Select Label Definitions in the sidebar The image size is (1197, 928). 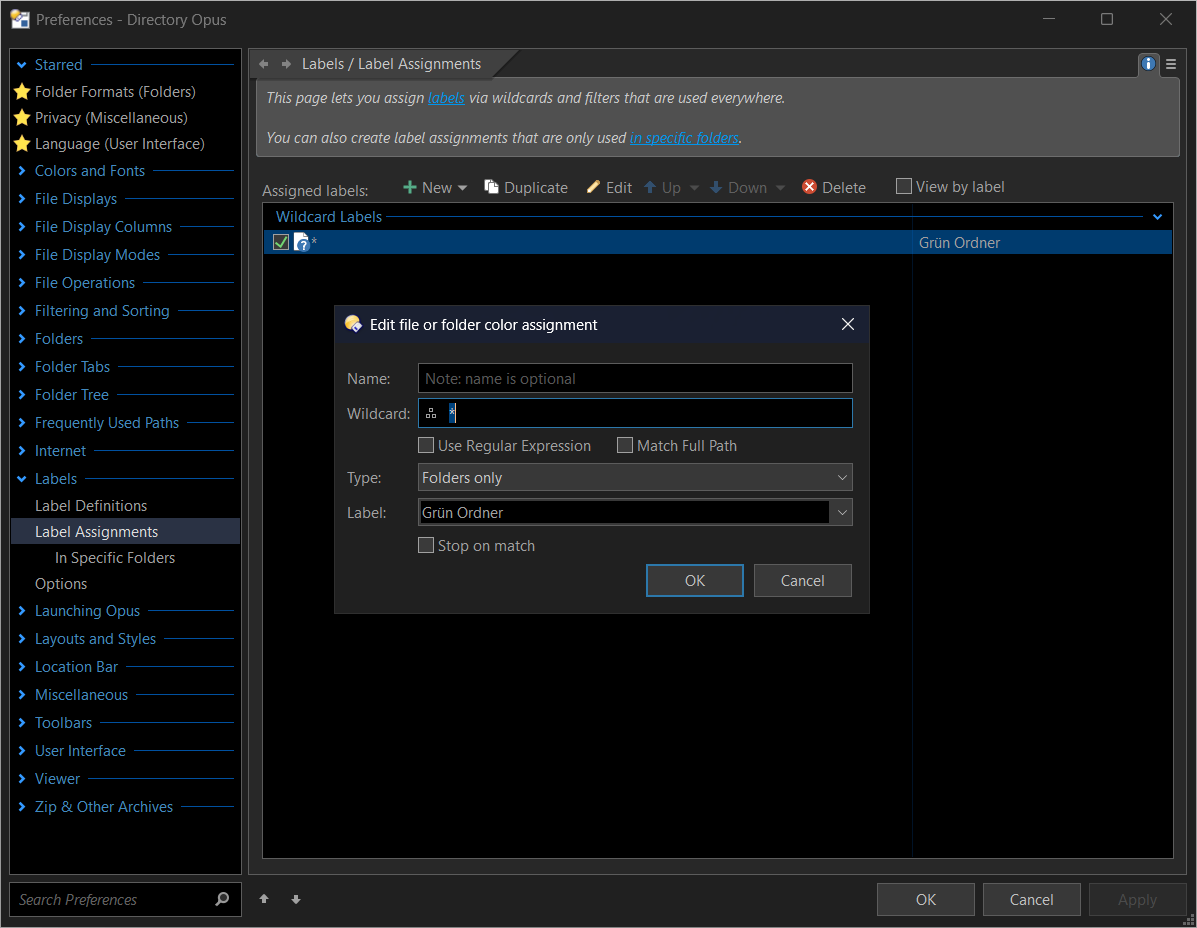pos(91,506)
